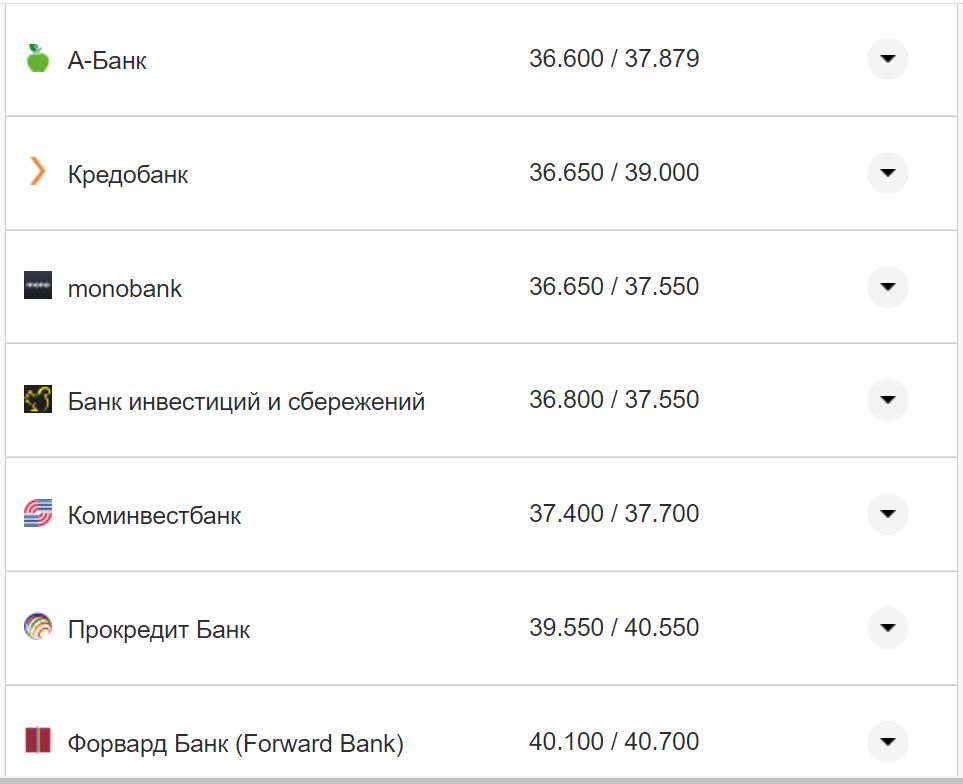Click the Кредобанк bank name
The width and height of the screenshot is (963, 784).
click(x=128, y=175)
